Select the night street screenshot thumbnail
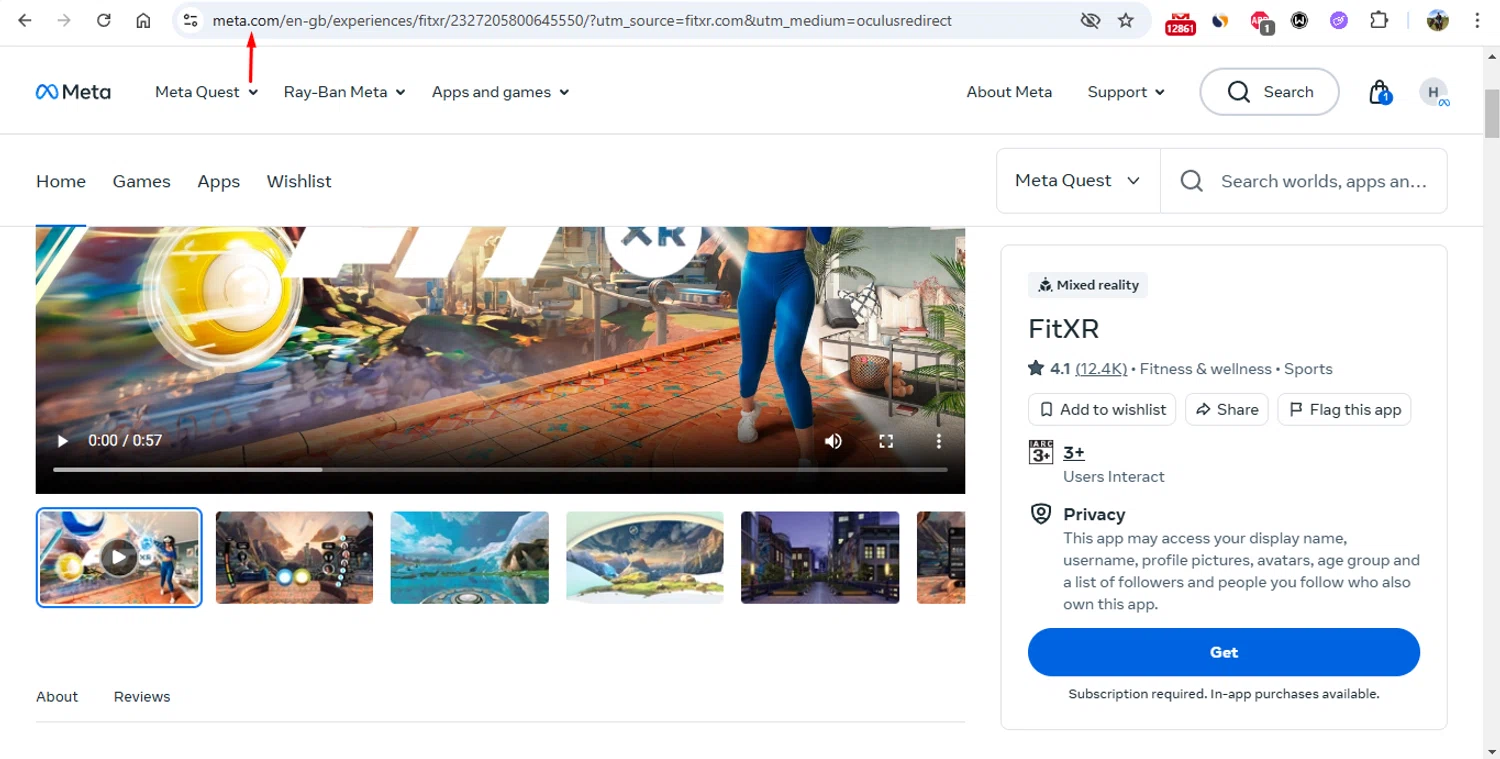The height and width of the screenshot is (759, 1500). [x=820, y=558]
